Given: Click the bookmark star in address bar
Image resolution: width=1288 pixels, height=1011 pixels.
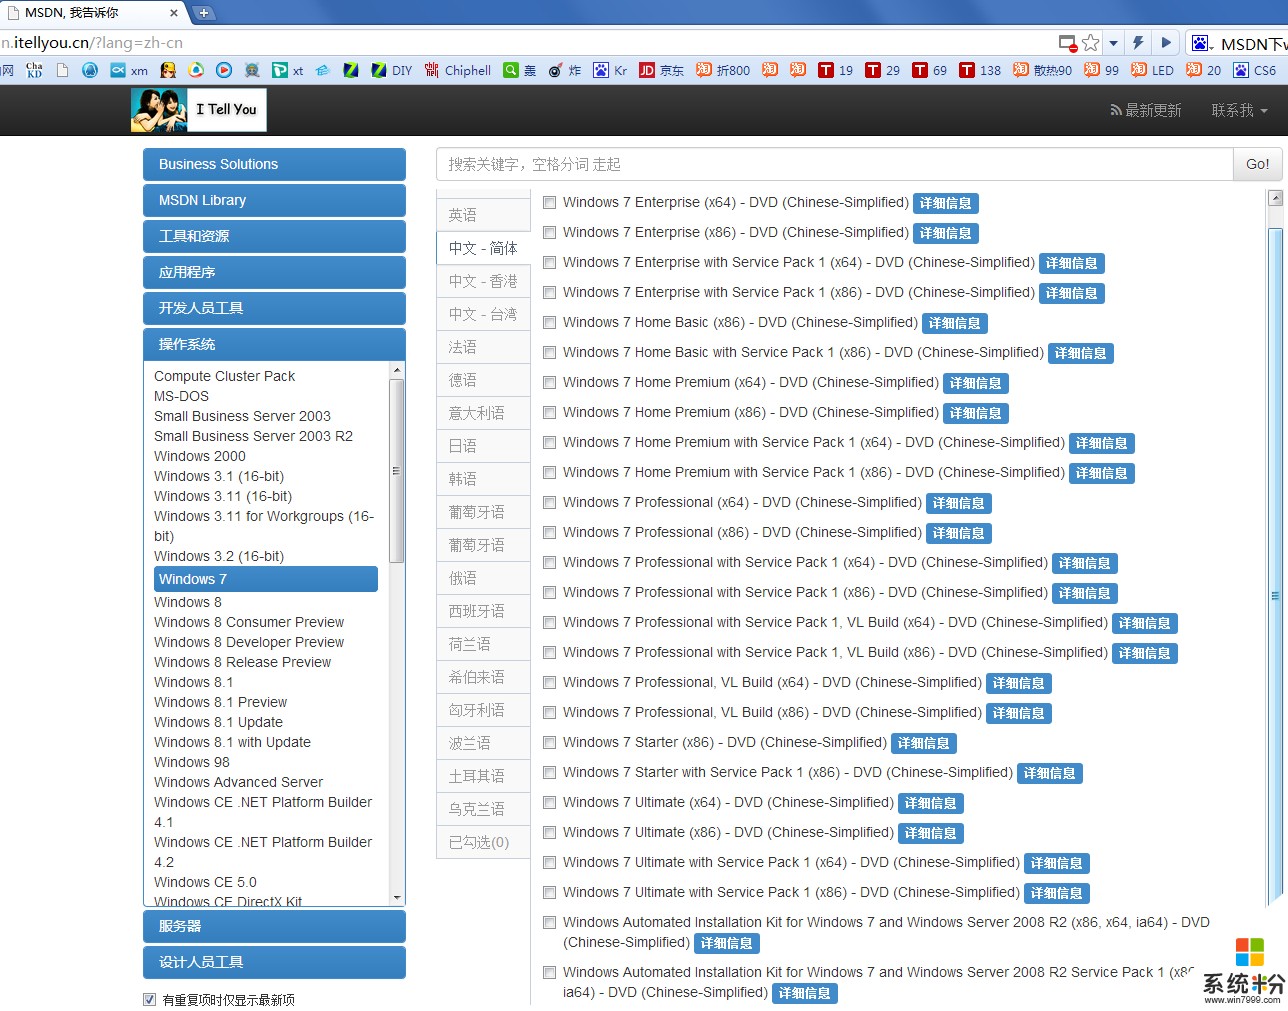Looking at the screenshot, I should click(x=1091, y=43).
